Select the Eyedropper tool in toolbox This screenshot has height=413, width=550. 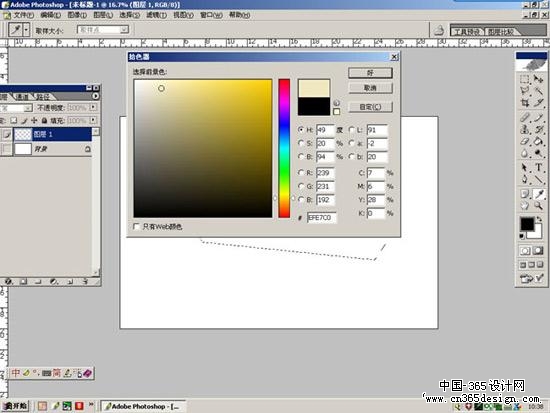click(x=538, y=194)
